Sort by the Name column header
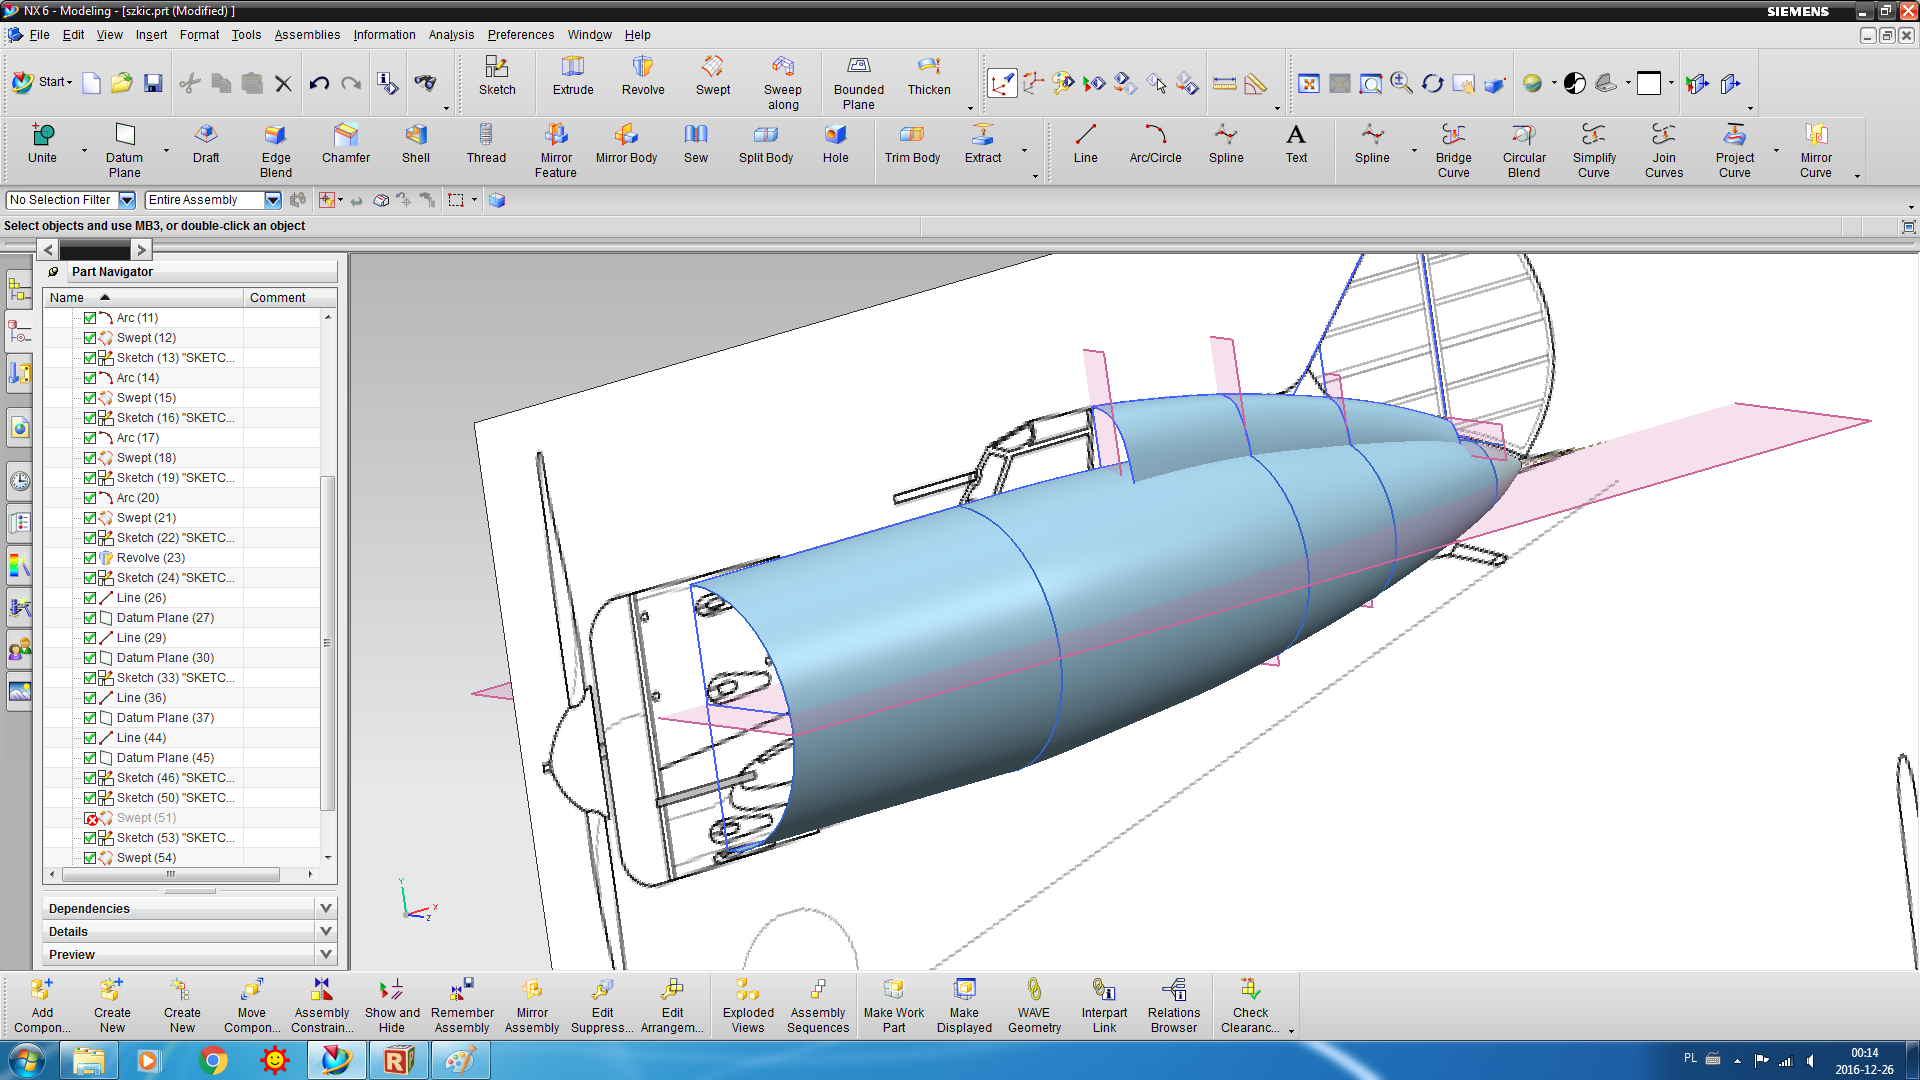The width and height of the screenshot is (1920, 1080). 67,298
